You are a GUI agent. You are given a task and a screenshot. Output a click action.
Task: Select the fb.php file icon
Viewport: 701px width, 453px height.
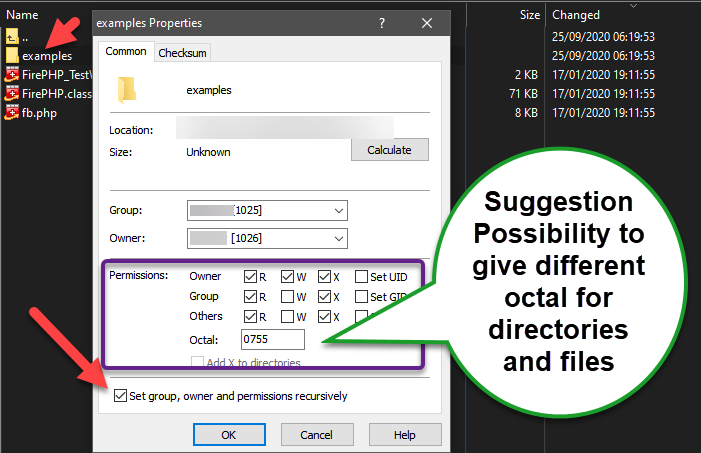click(x=12, y=112)
